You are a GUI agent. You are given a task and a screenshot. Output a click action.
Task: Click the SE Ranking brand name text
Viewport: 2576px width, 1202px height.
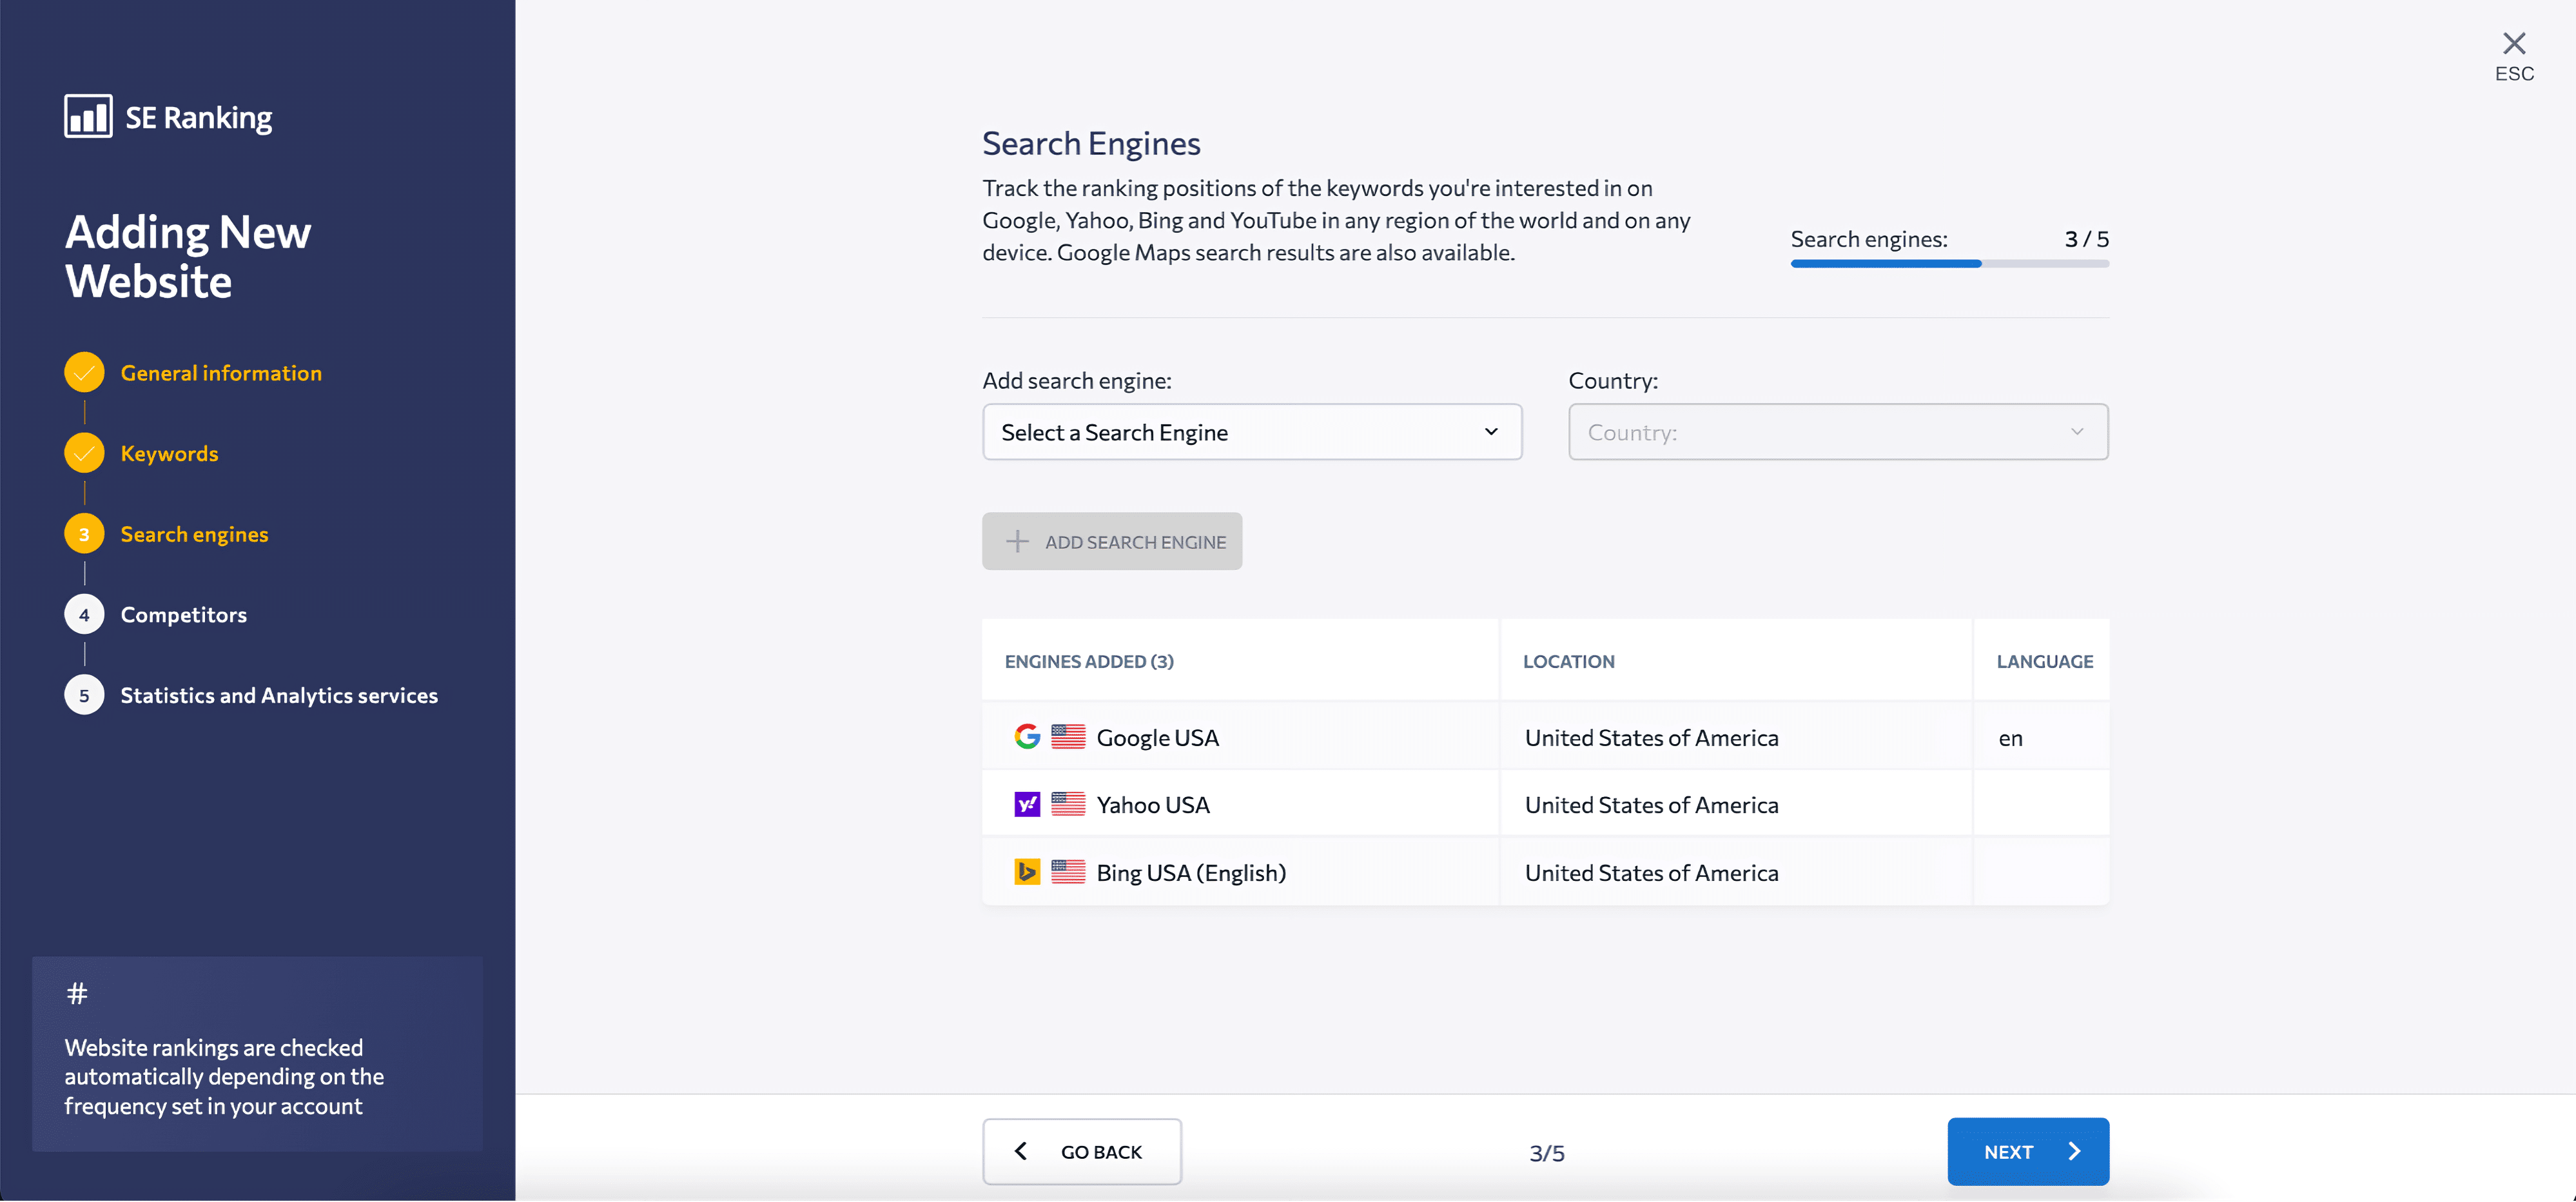click(198, 118)
